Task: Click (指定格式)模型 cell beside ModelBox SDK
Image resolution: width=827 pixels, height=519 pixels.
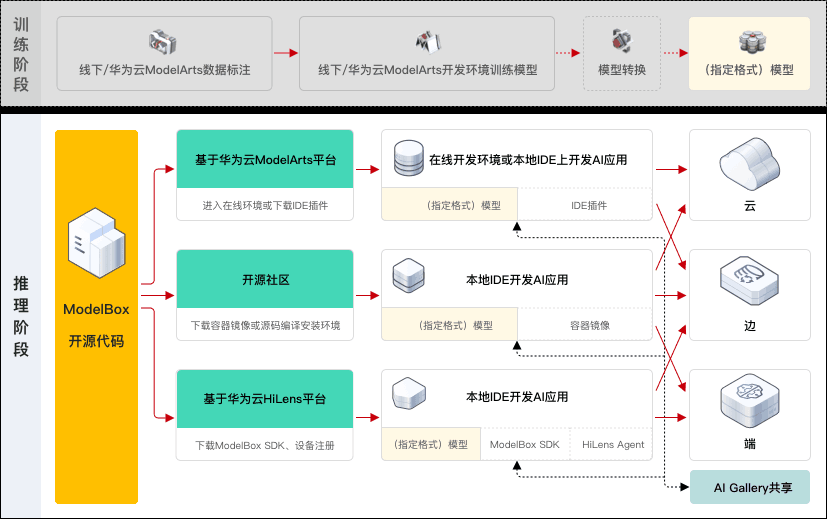Action: pyautogui.click(x=431, y=444)
